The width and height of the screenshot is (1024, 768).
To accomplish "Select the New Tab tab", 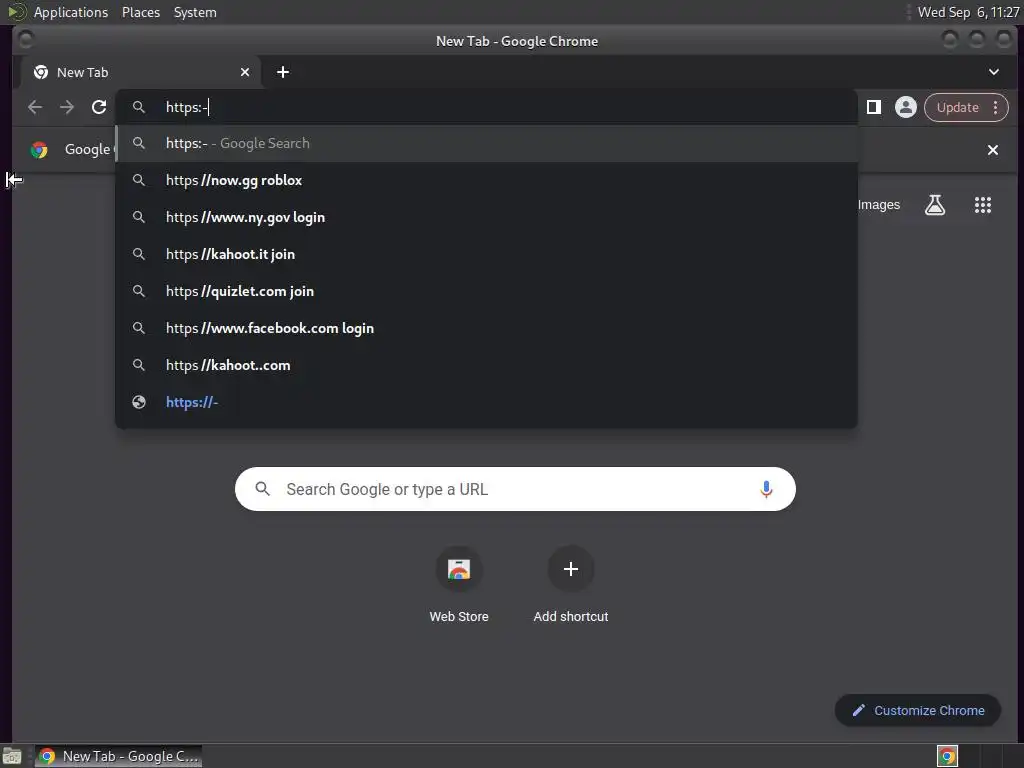I will (141, 72).
